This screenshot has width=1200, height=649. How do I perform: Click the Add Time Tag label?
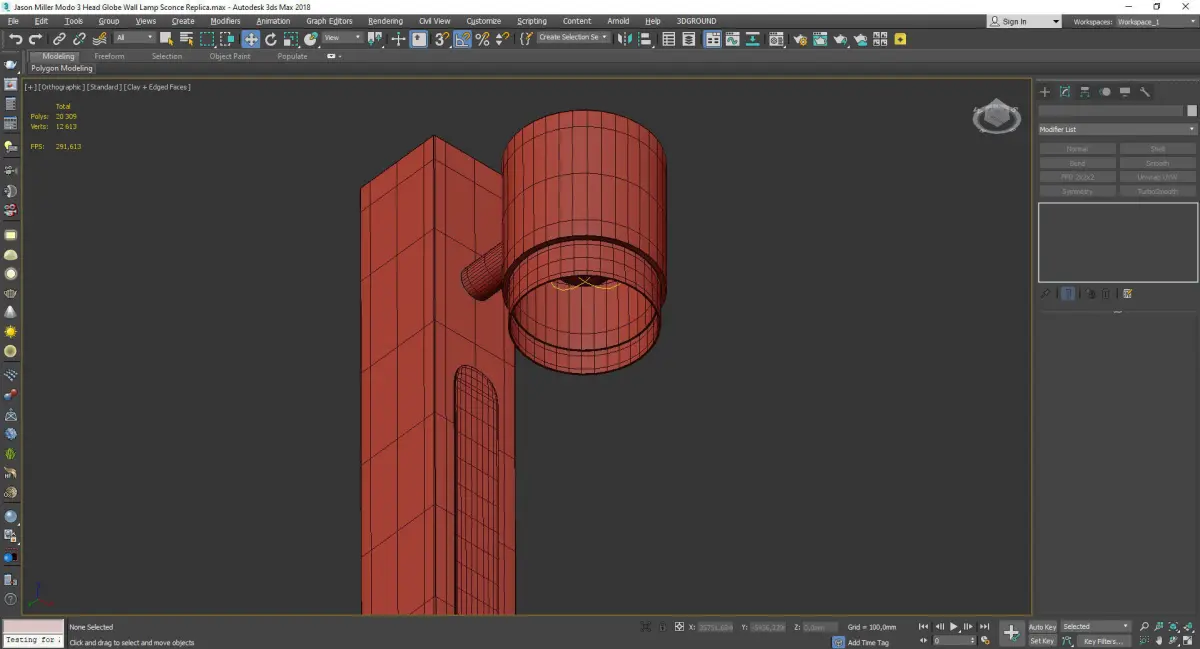867,642
